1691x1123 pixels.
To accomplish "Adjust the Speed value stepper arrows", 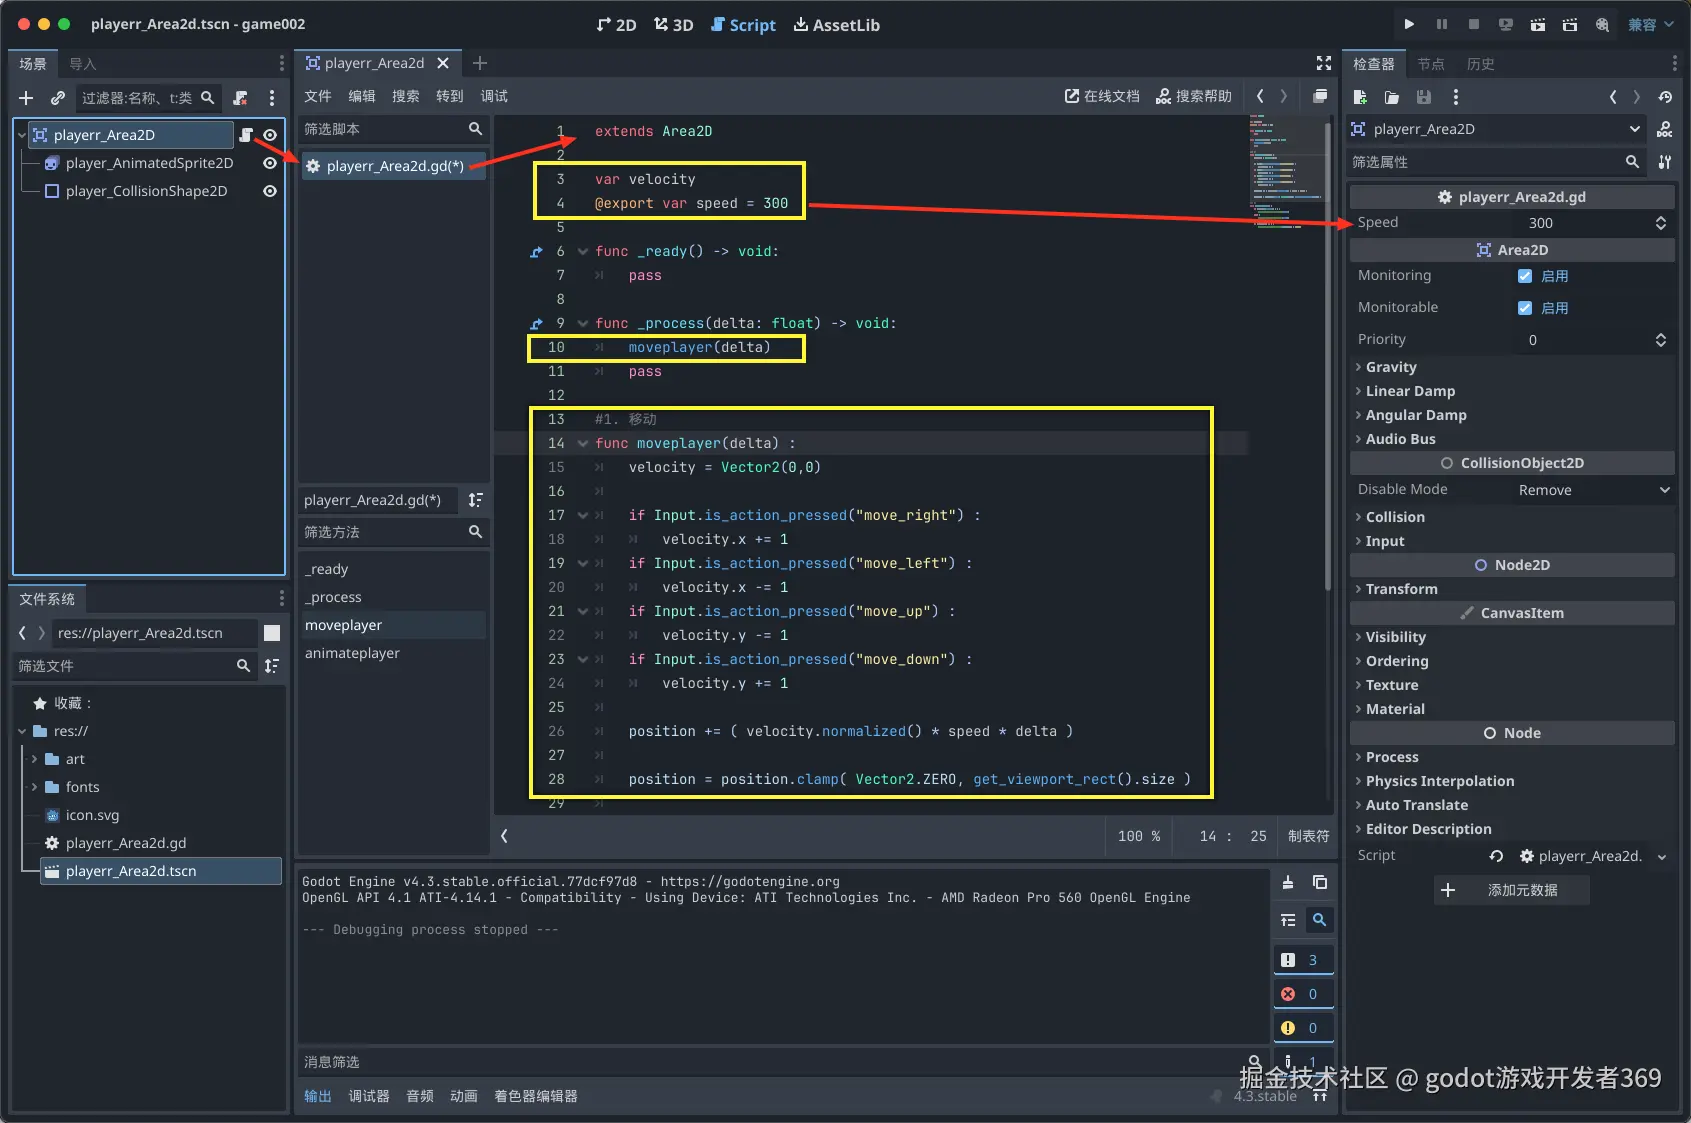I will (1661, 223).
